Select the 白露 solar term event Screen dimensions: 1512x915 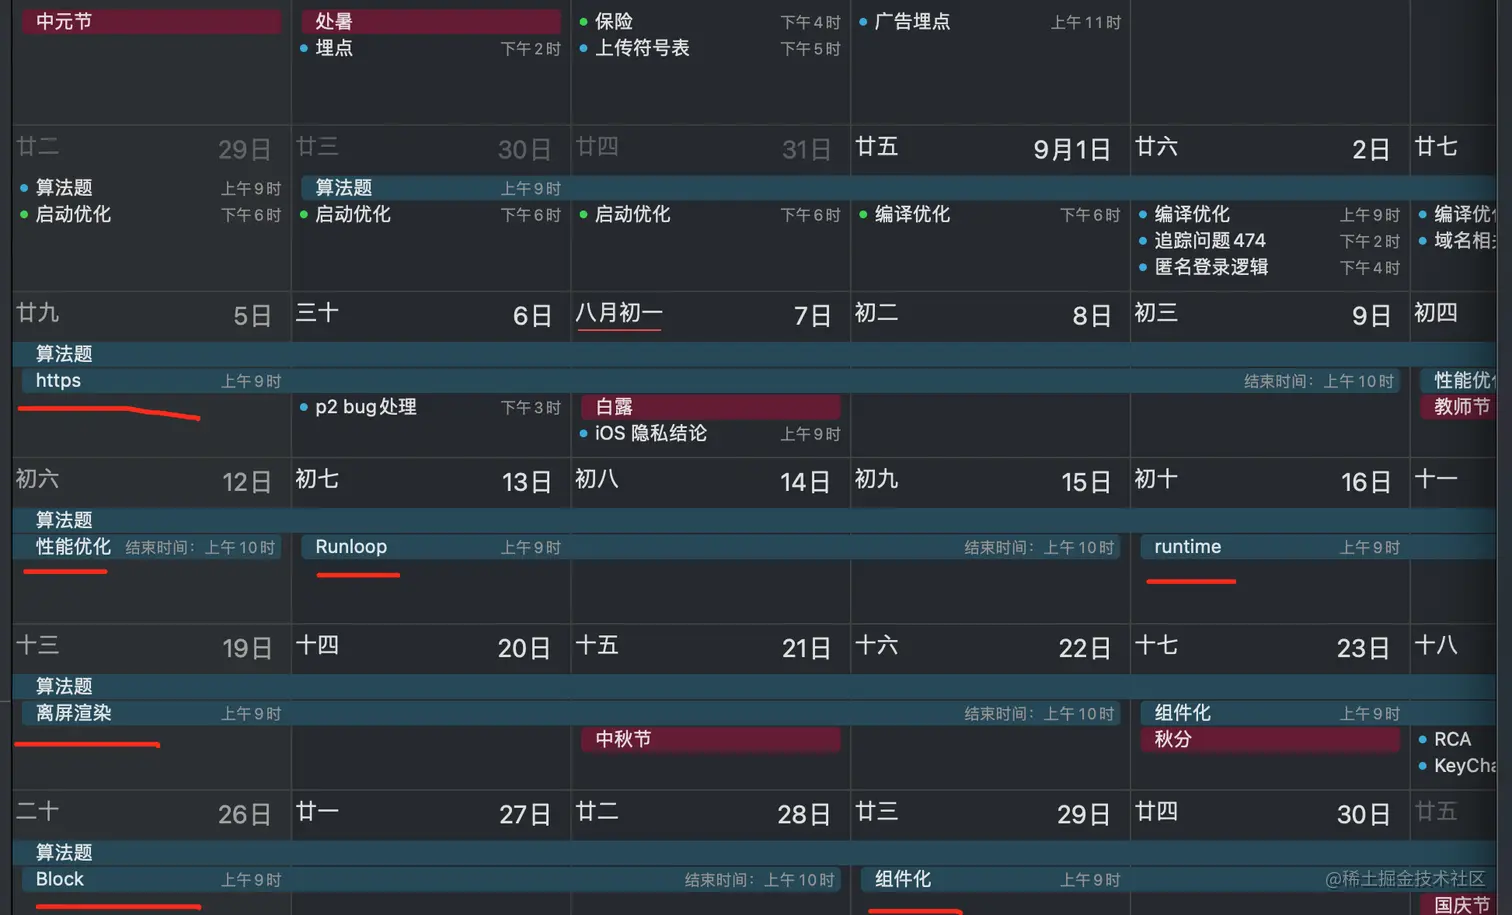pos(710,407)
